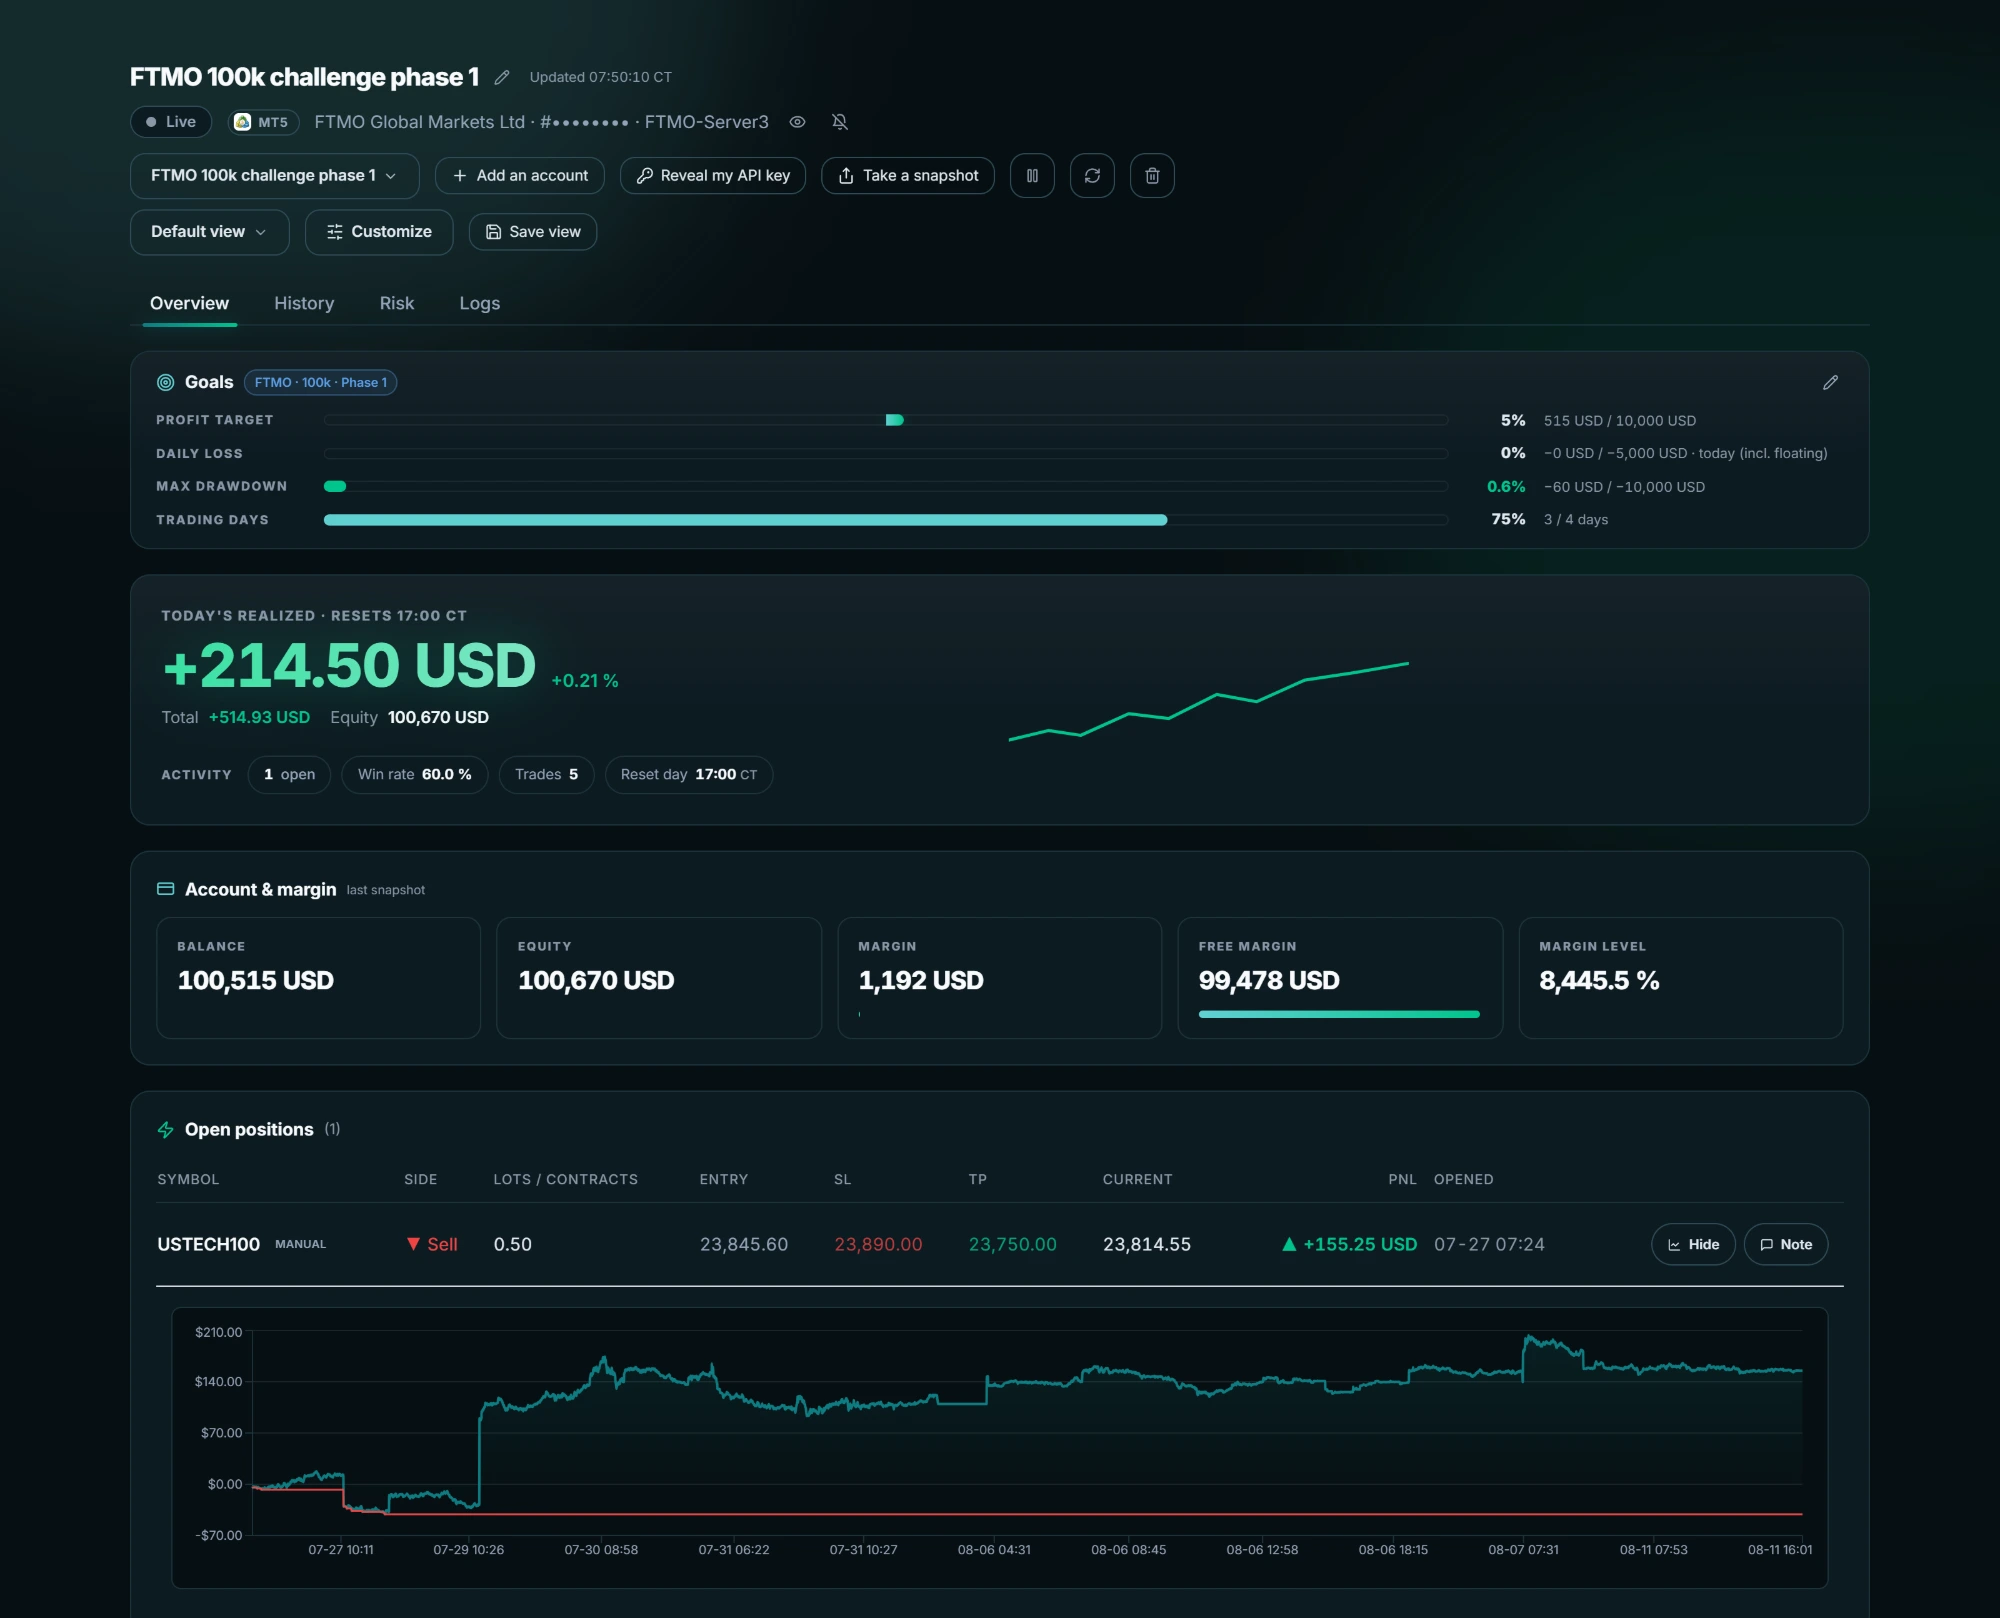Click Reveal my API key
This screenshot has width=2000, height=1618.
click(x=713, y=176)
